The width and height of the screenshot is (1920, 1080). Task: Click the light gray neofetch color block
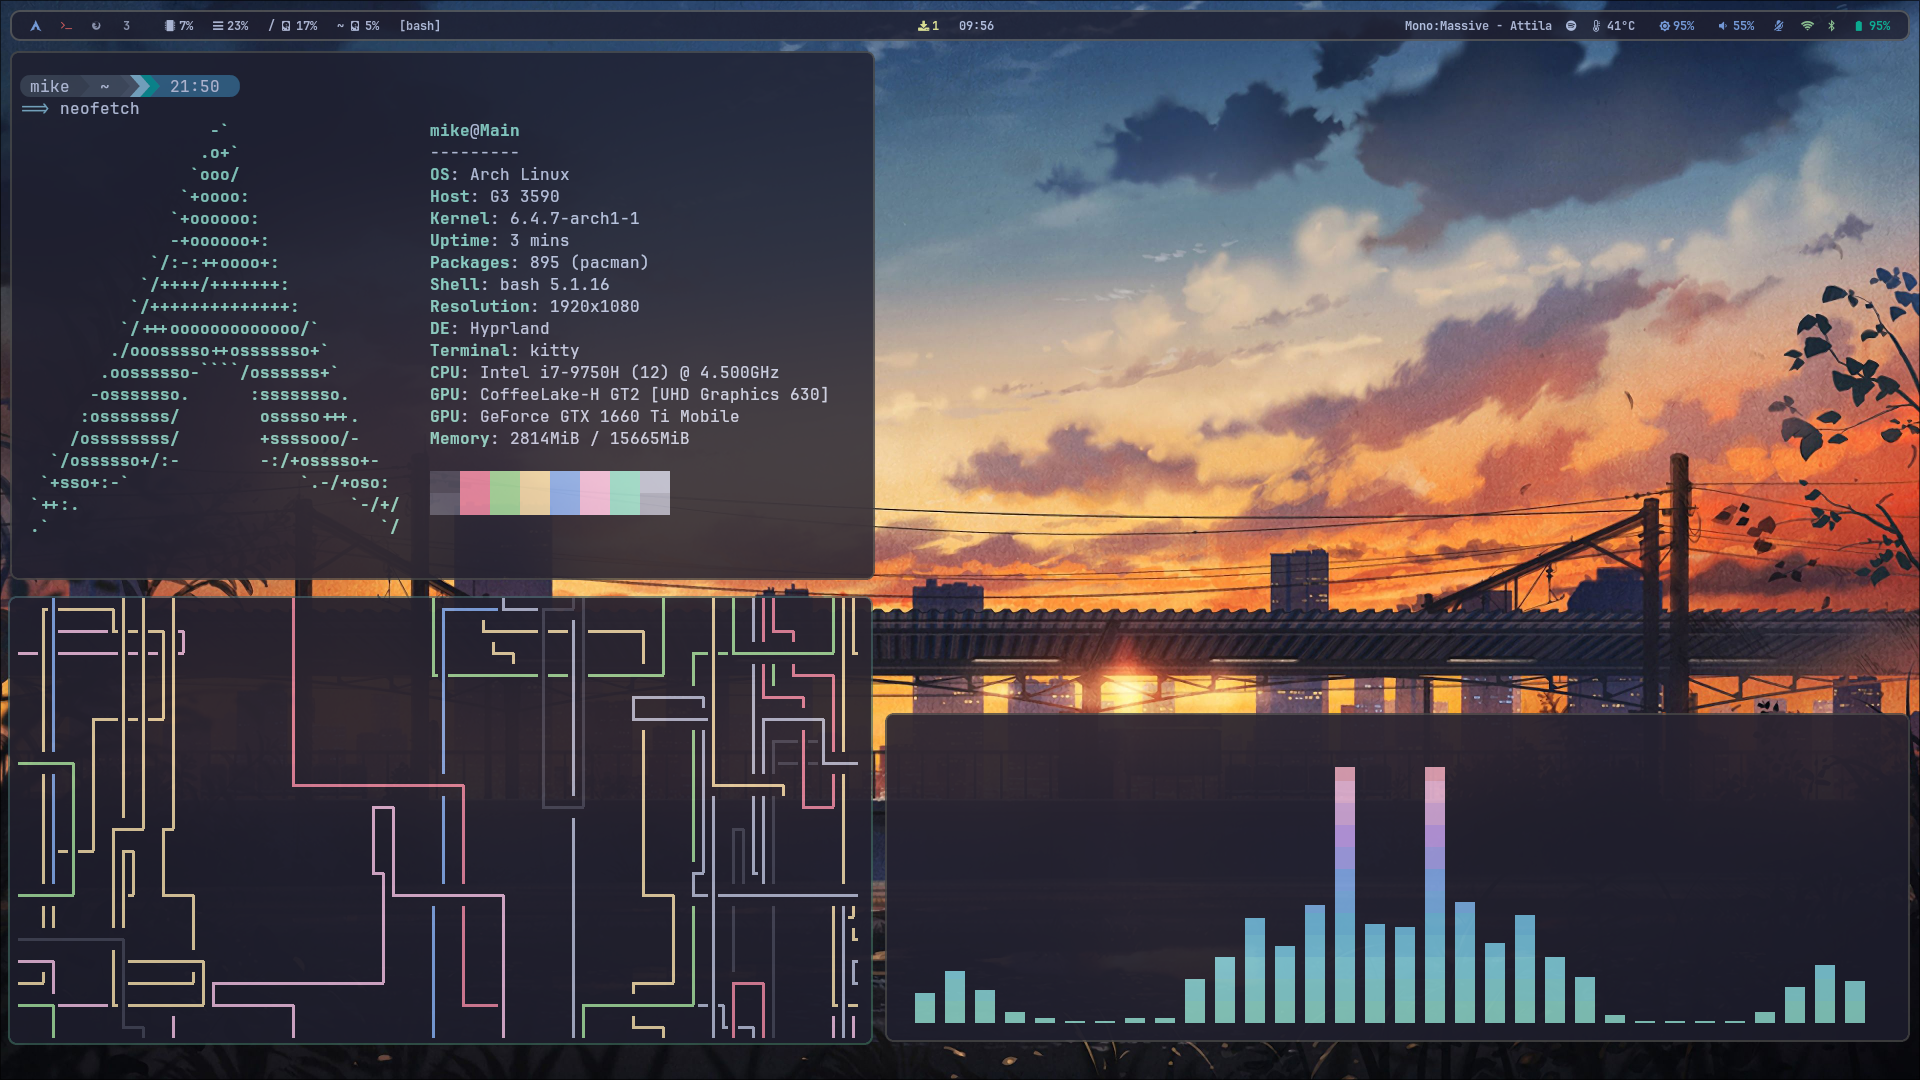point(655,493)
